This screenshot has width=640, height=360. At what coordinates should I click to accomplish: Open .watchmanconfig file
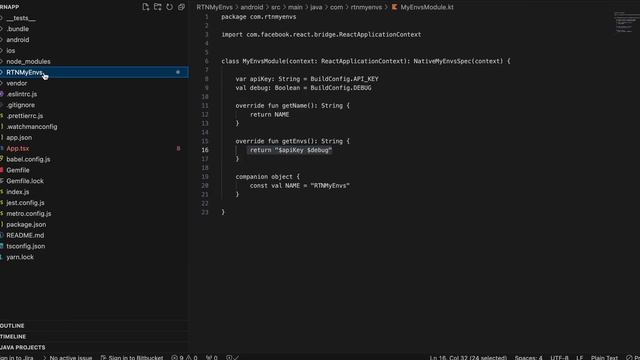32,127
